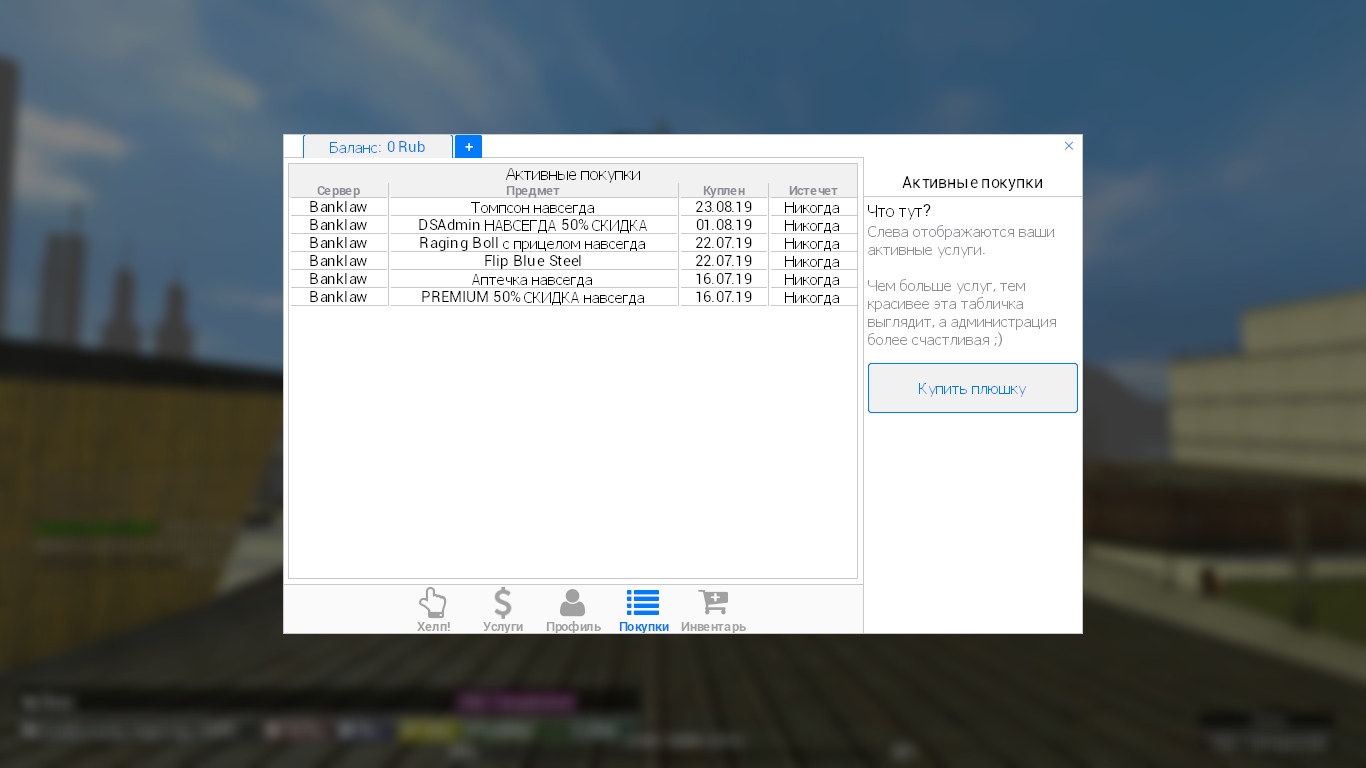1366x768 pixels.
Task: Click the Баланс: 0 Rub tab
Action: coord(377,147)
